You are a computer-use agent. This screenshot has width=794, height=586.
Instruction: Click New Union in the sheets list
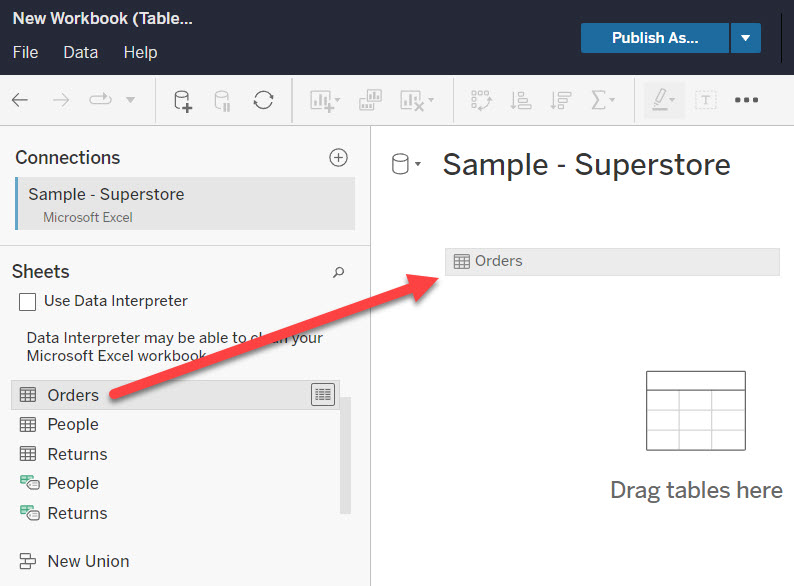pyautogui.click(x=87, y=561)
